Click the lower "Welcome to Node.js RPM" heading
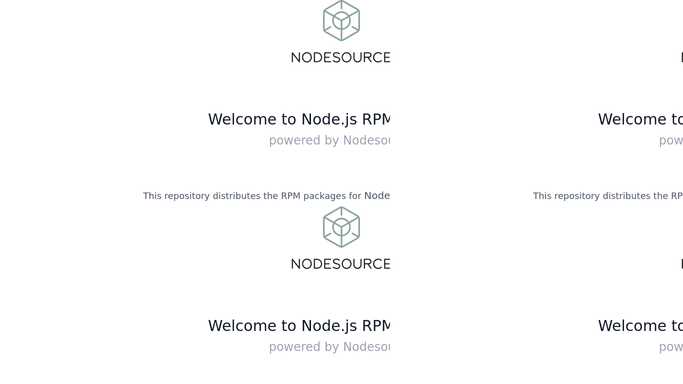 tap(299, 326)
